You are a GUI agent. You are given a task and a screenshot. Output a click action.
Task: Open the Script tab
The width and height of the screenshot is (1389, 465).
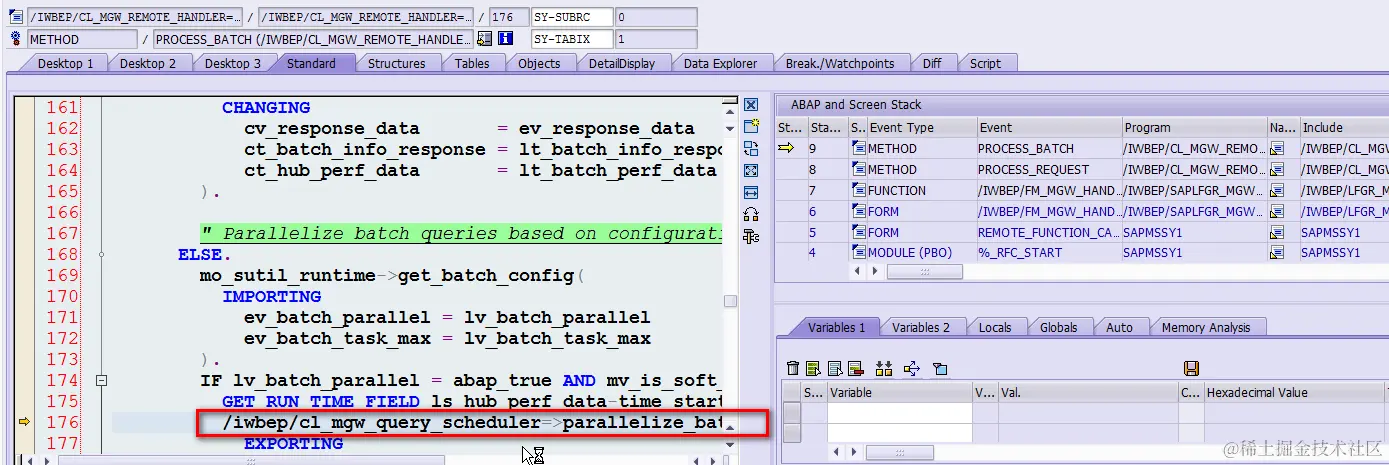(x=984, y=63)
